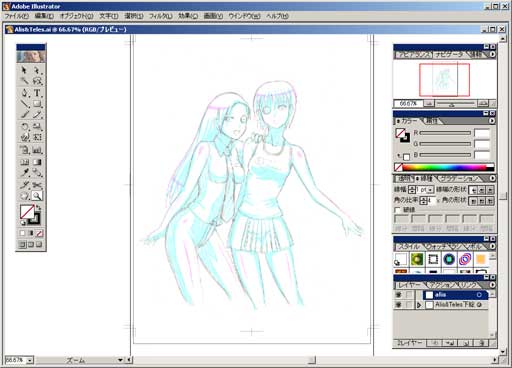This screenshot has width=512, height=368.
Task: Select the Rotate tool
Action: [x=24, y=126]
